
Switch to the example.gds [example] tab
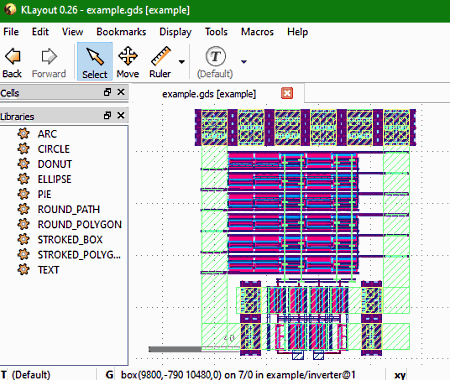click(x=209, y=94)
